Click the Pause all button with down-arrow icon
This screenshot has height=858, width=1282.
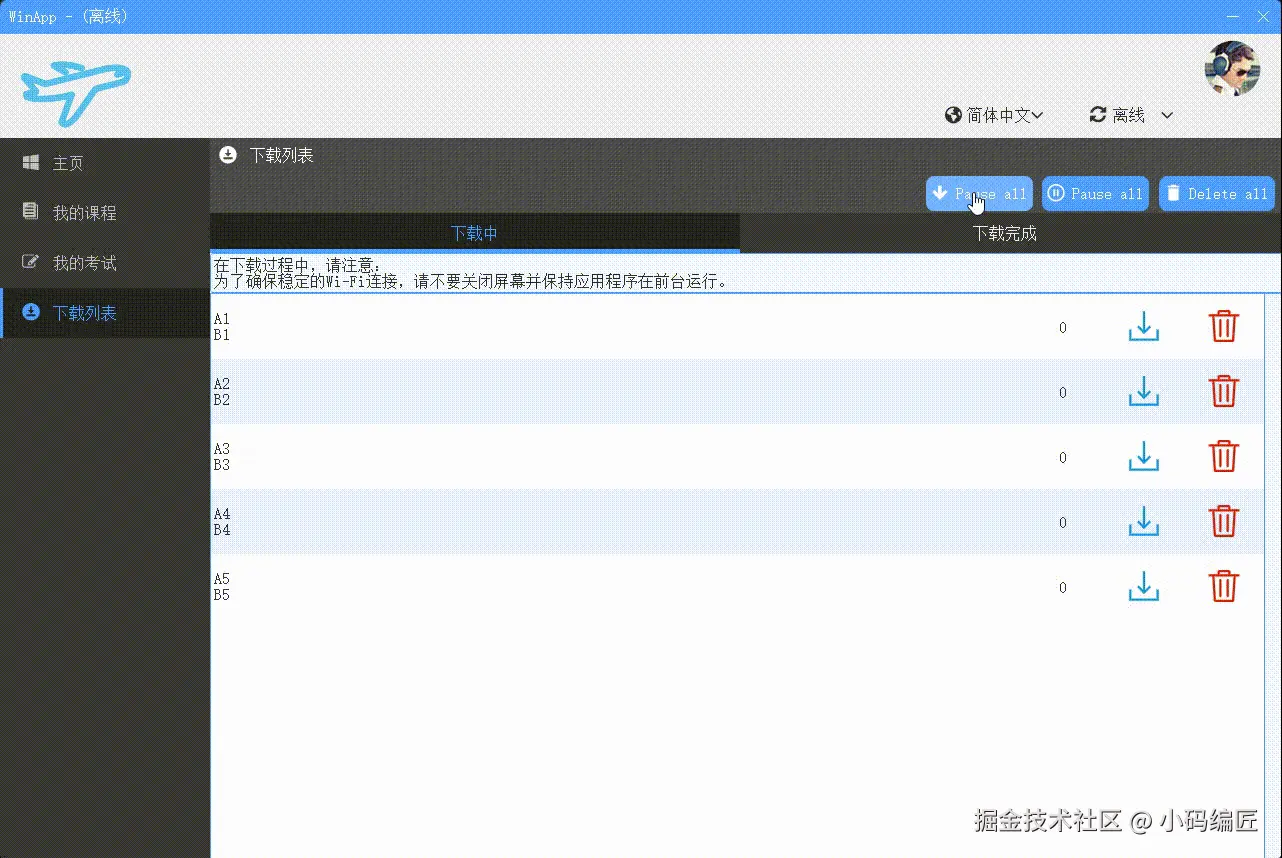pos(979,194)
